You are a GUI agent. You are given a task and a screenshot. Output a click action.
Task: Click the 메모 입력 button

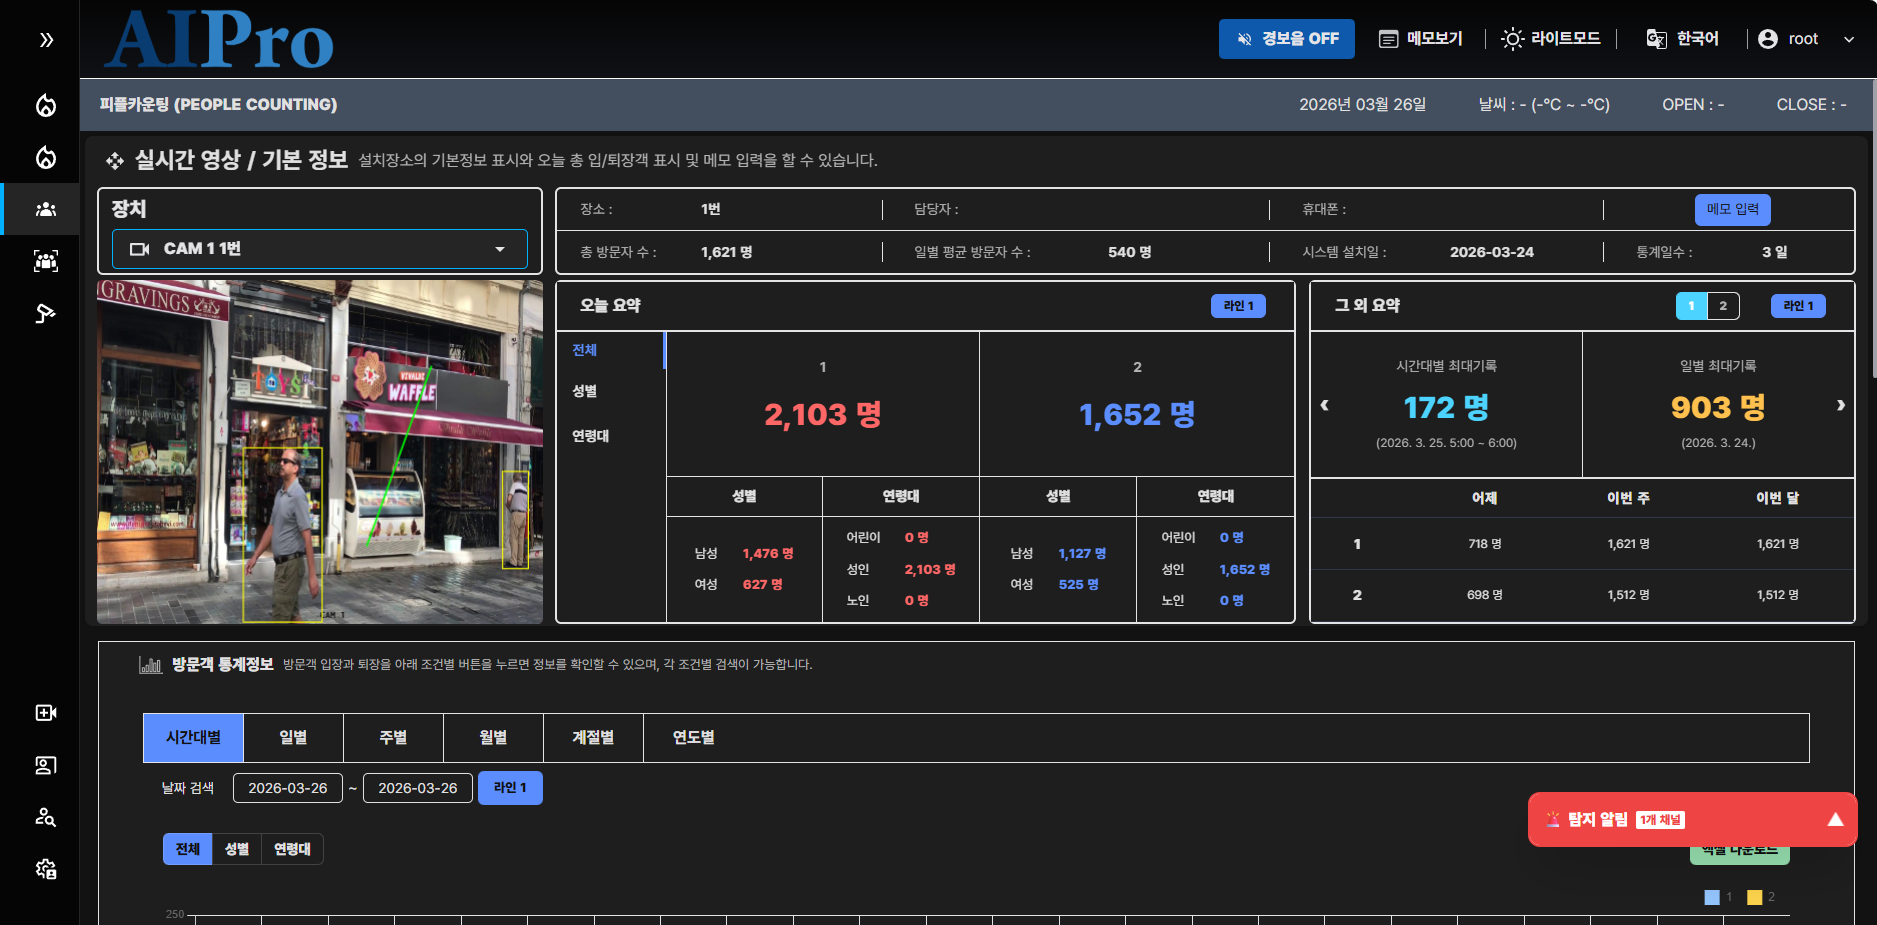coord(1731,209)
